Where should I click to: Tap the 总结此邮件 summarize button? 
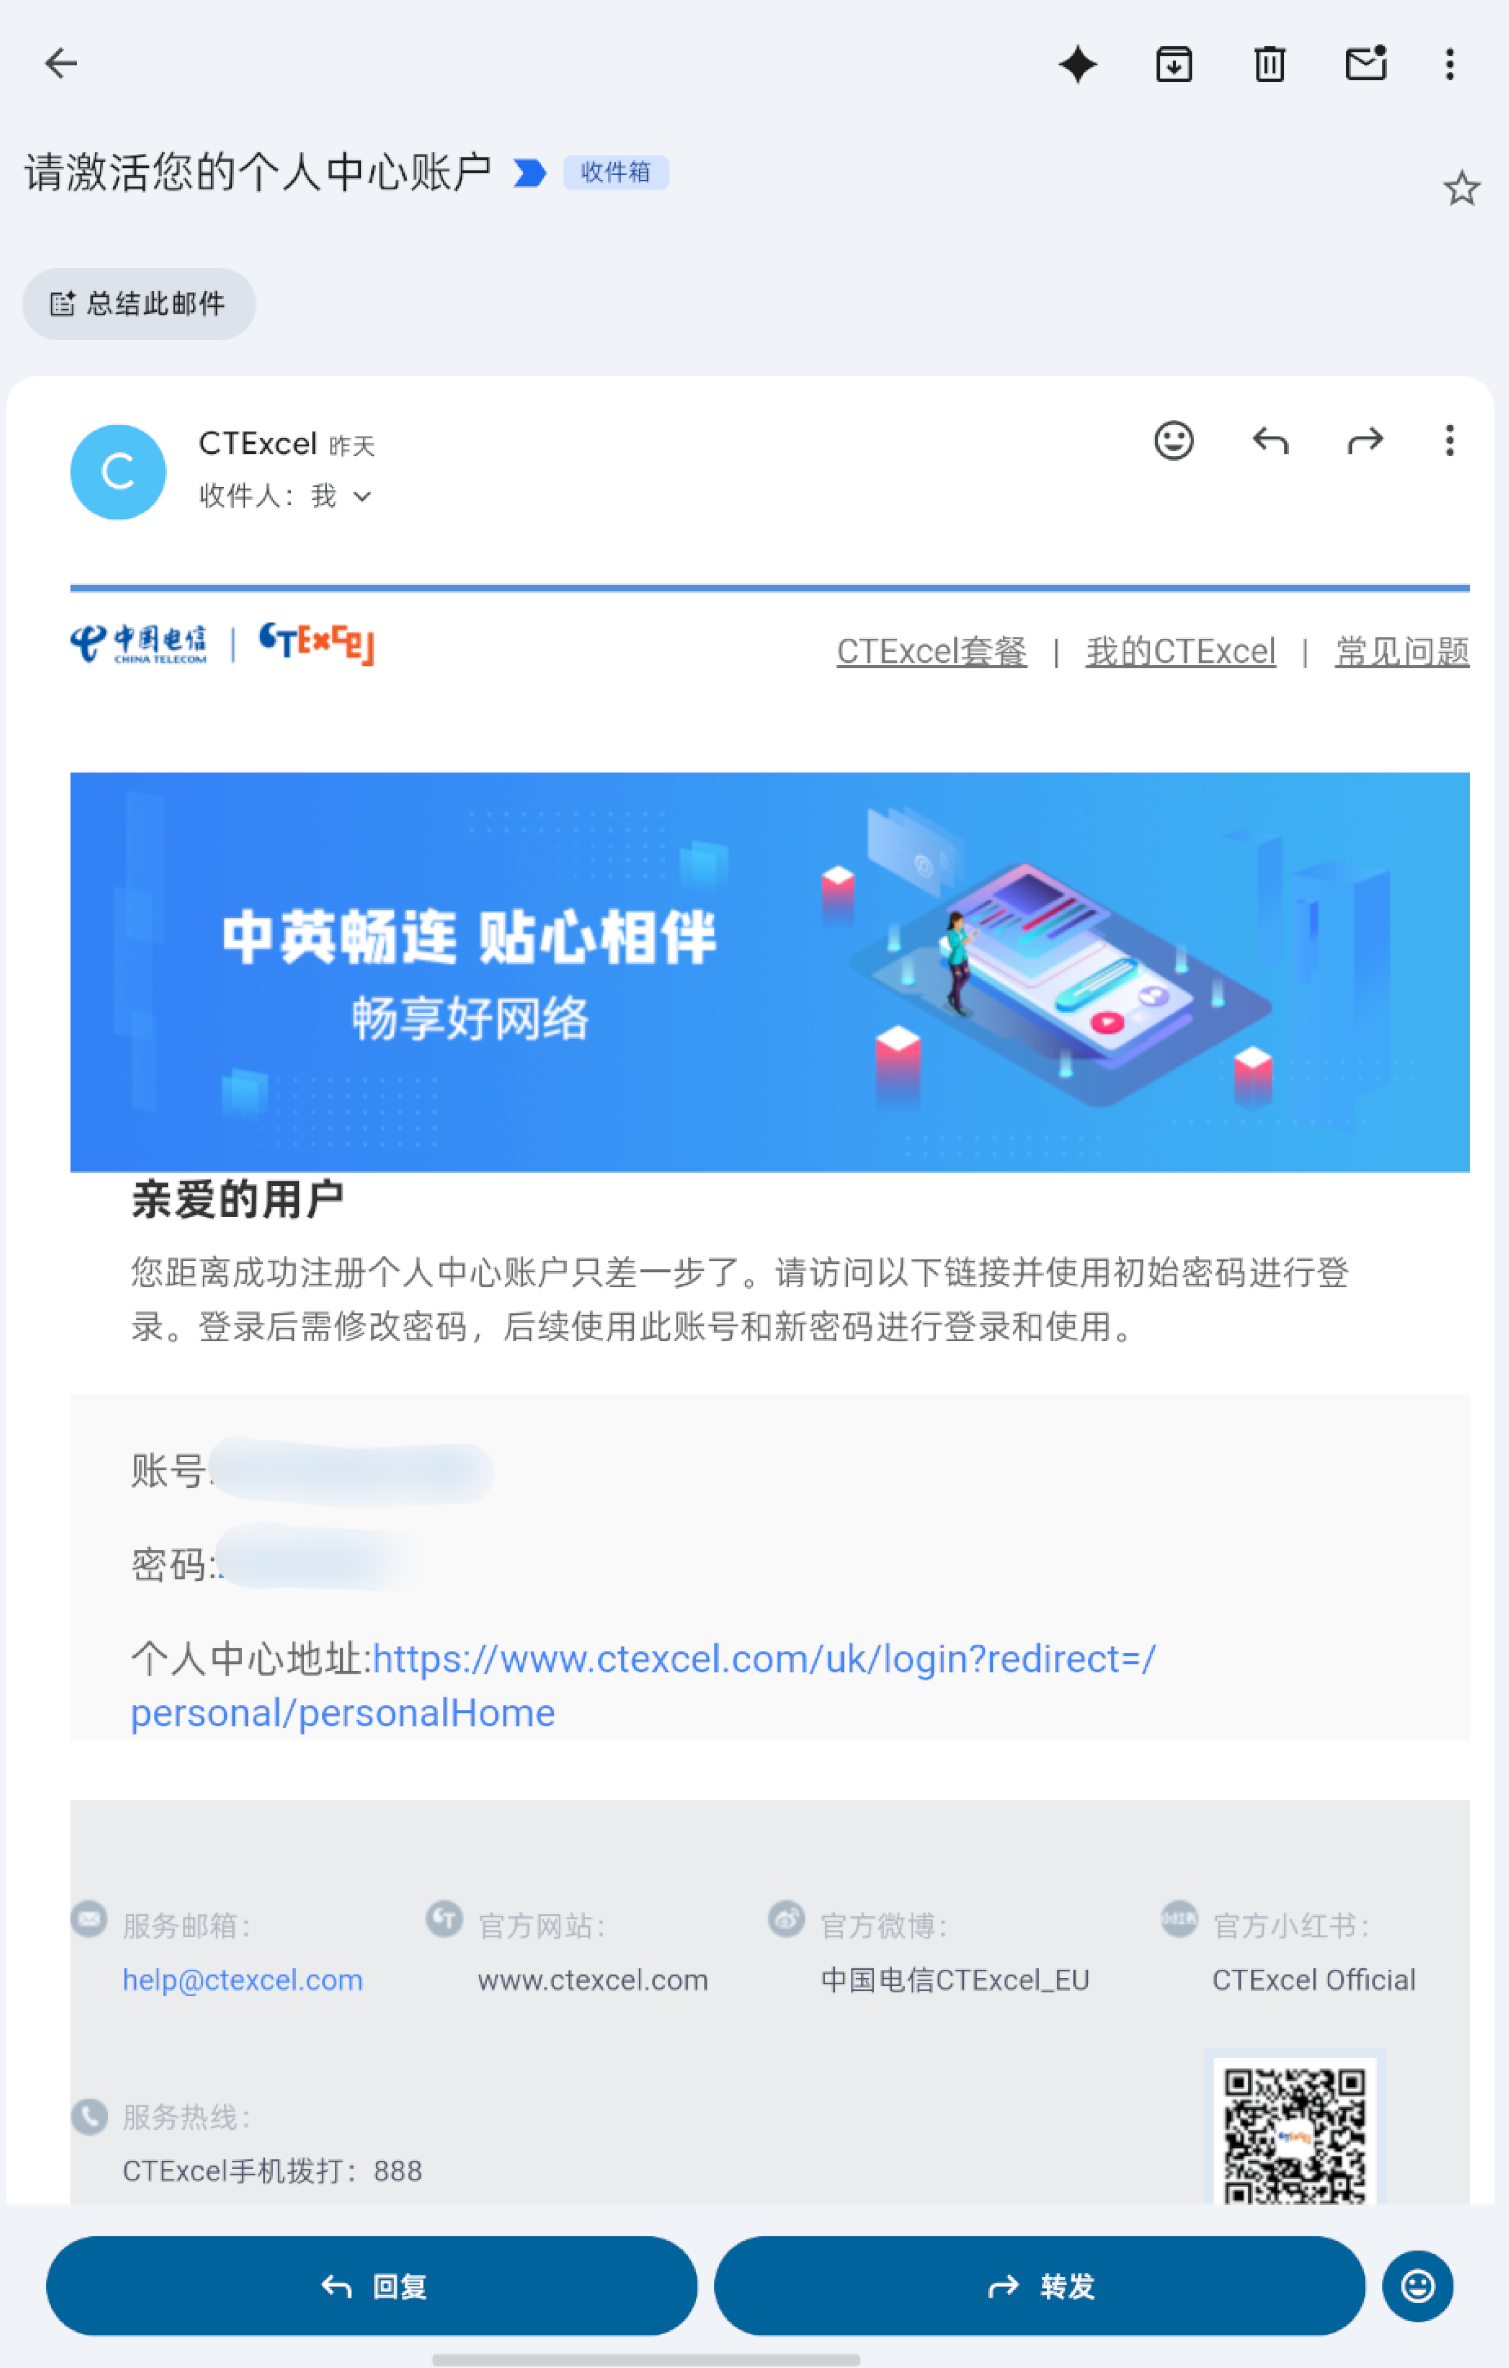pyautogui.click(x=139, y=304)
